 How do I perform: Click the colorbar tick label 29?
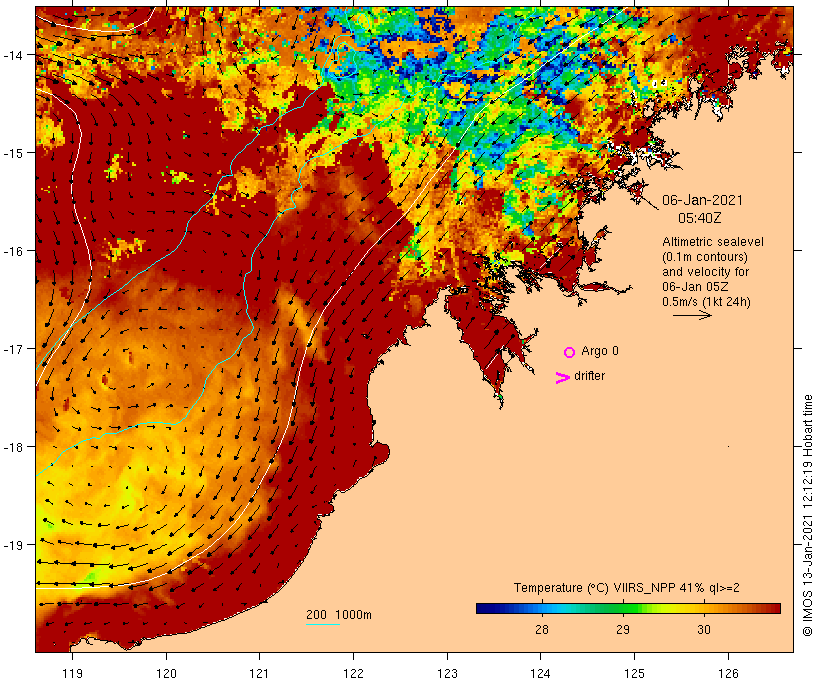pyautogui.click(x=622, y=629)
